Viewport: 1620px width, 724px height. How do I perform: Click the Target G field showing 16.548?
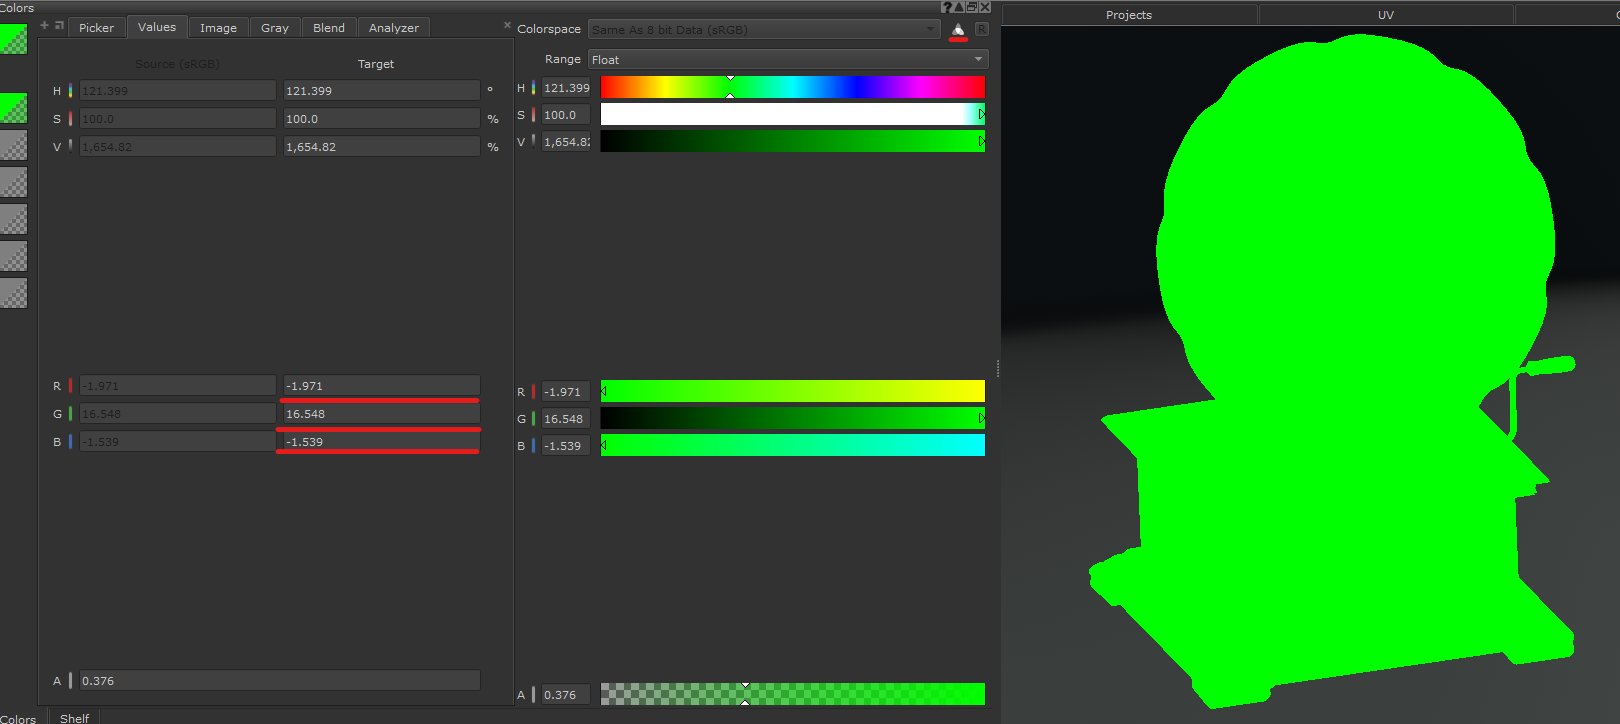click(x=381, y=414)
